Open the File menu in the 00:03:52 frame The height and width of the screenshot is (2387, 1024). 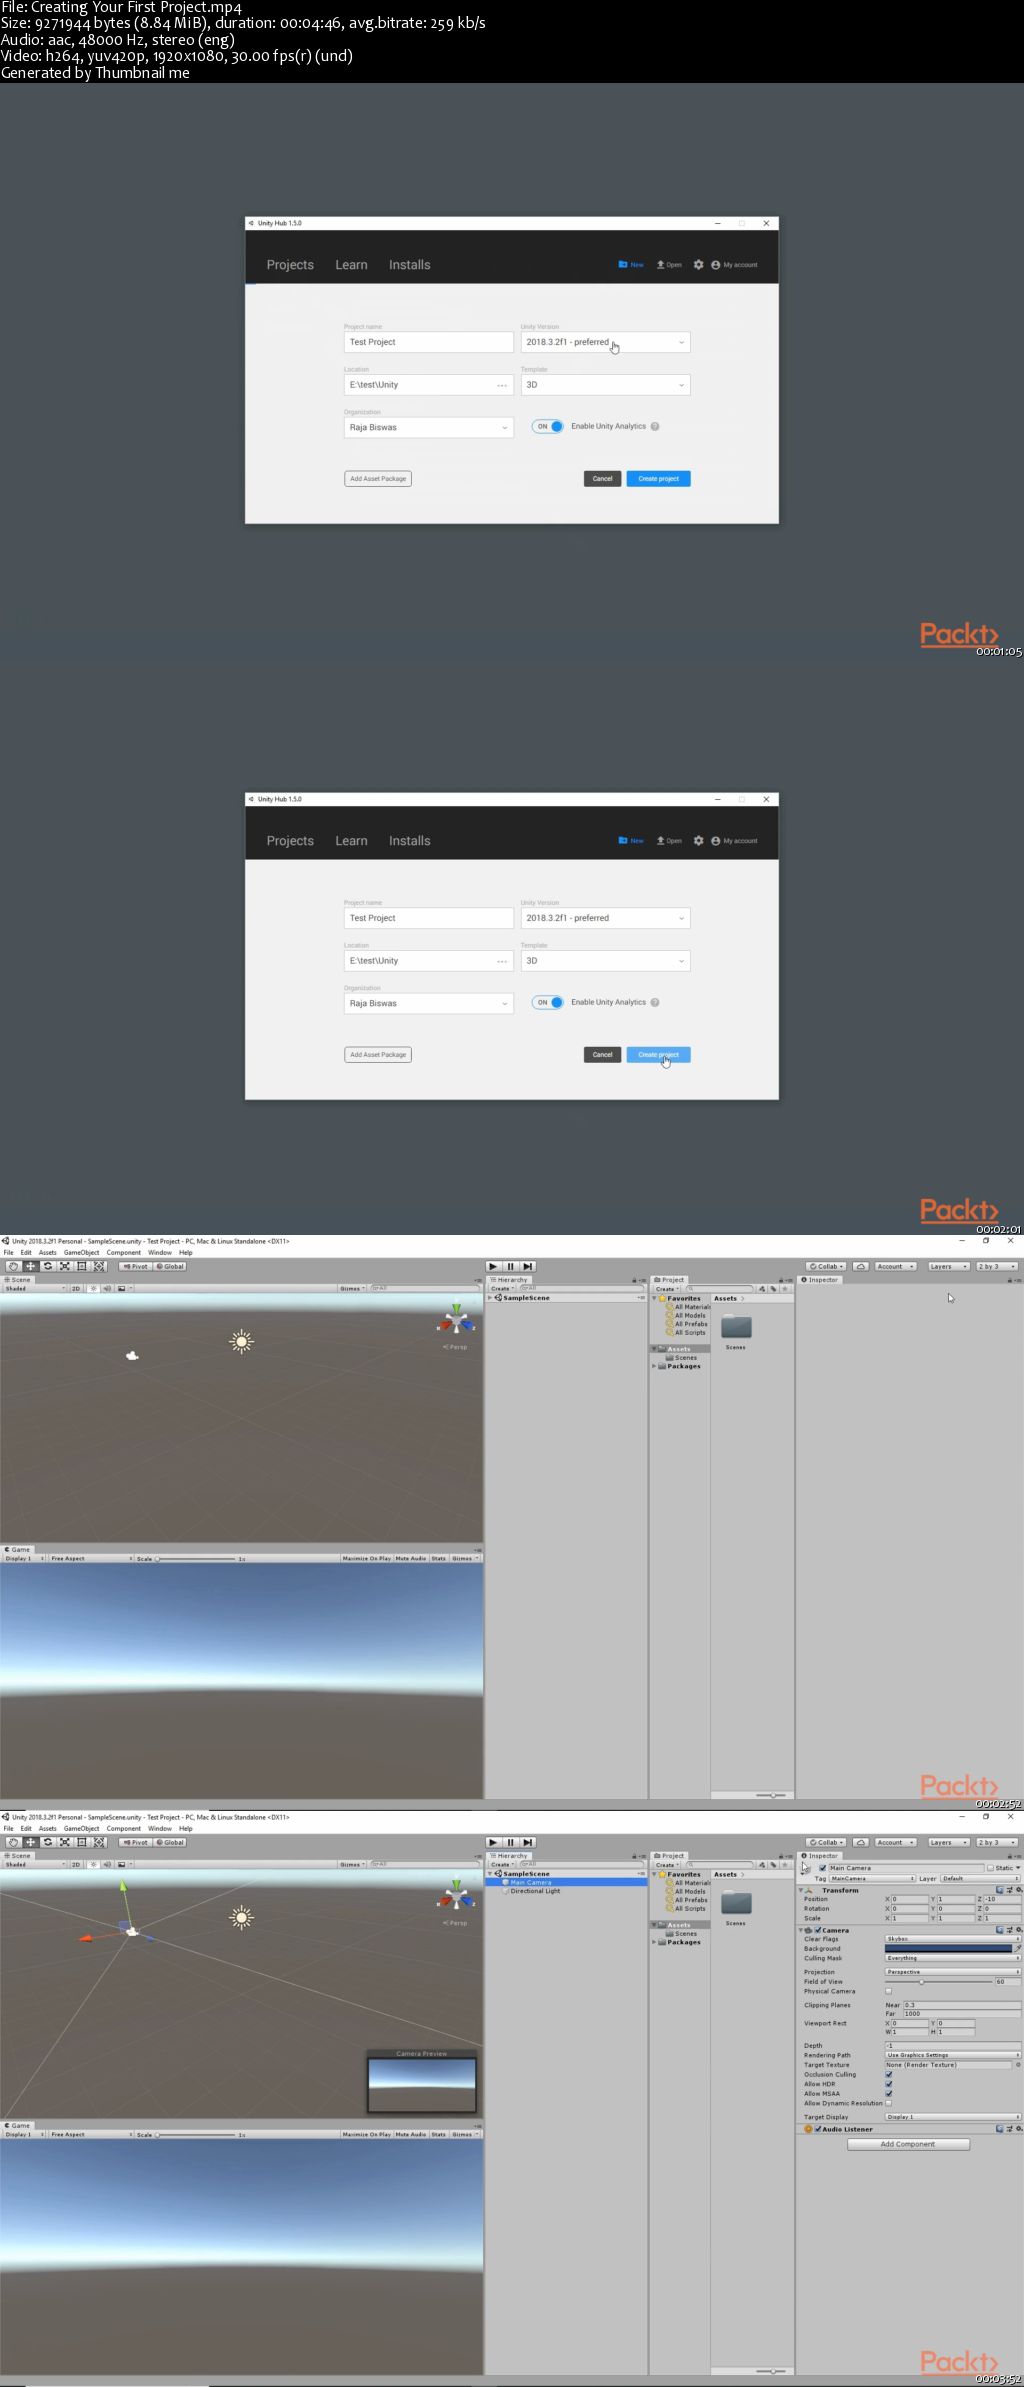tap(8, 1828)
